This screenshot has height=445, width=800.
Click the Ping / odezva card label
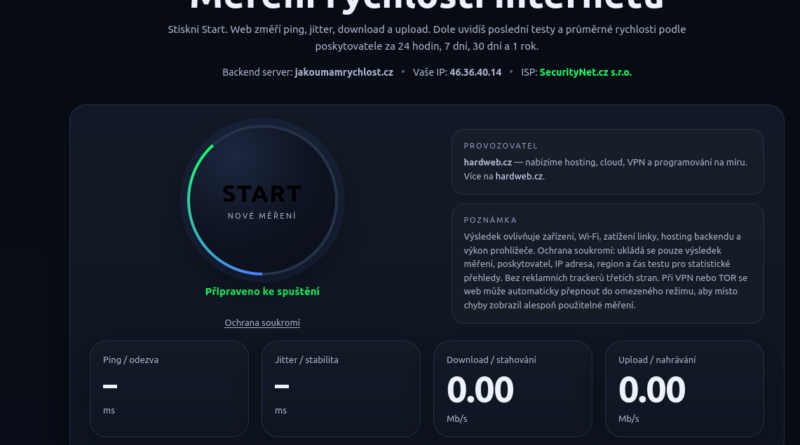[x=131, y=359]
